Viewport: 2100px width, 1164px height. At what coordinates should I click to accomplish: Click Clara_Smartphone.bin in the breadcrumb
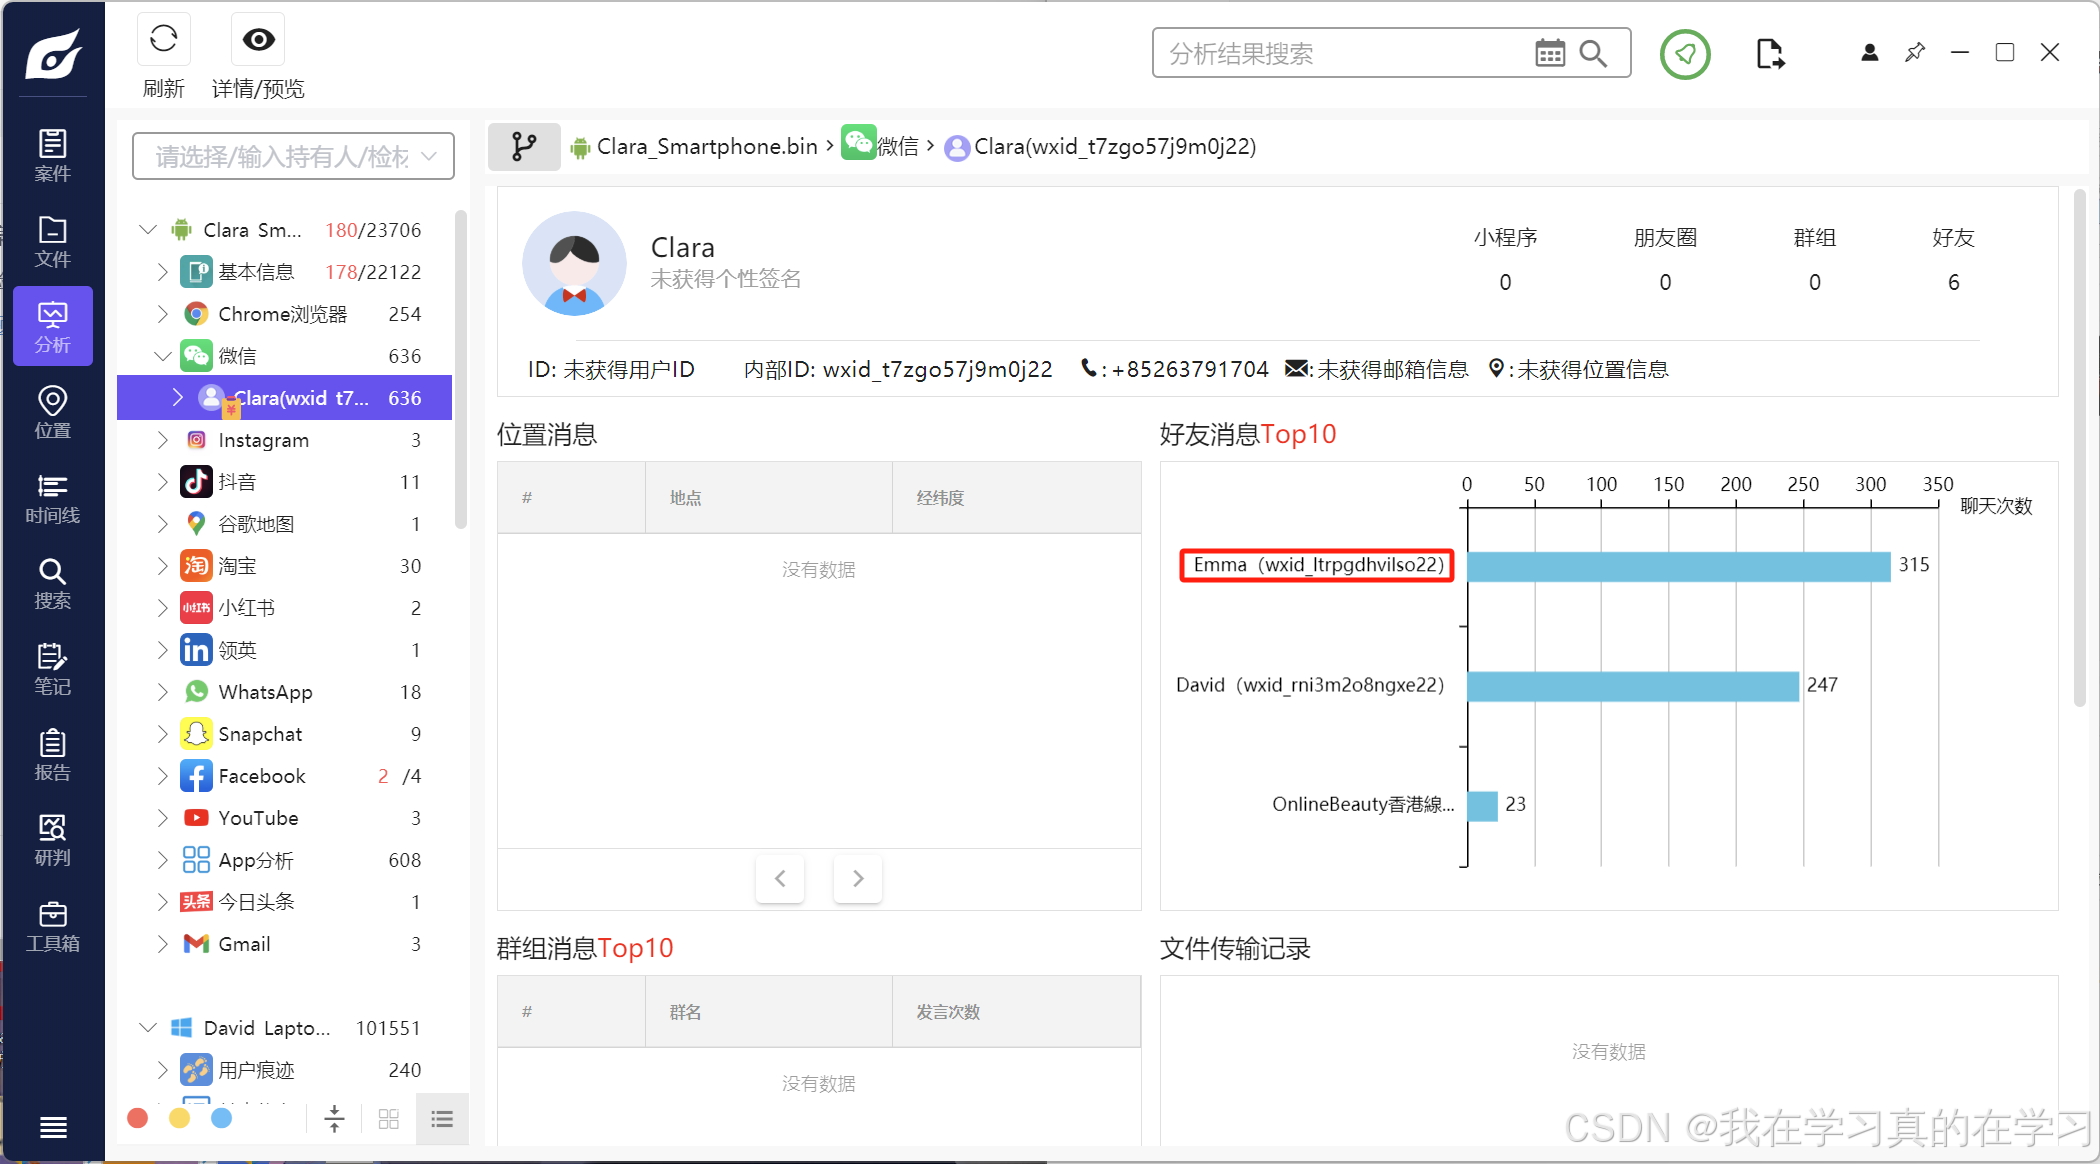[x=706, y=147]
